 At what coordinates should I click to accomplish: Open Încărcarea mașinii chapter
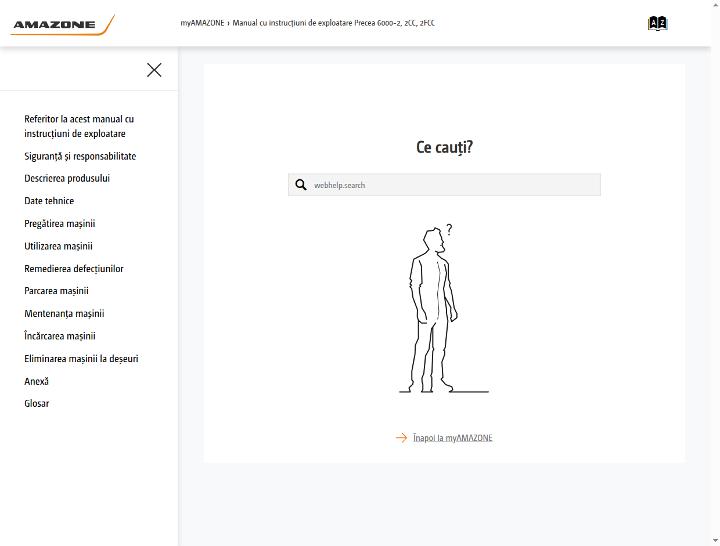[x=60, y=336]
